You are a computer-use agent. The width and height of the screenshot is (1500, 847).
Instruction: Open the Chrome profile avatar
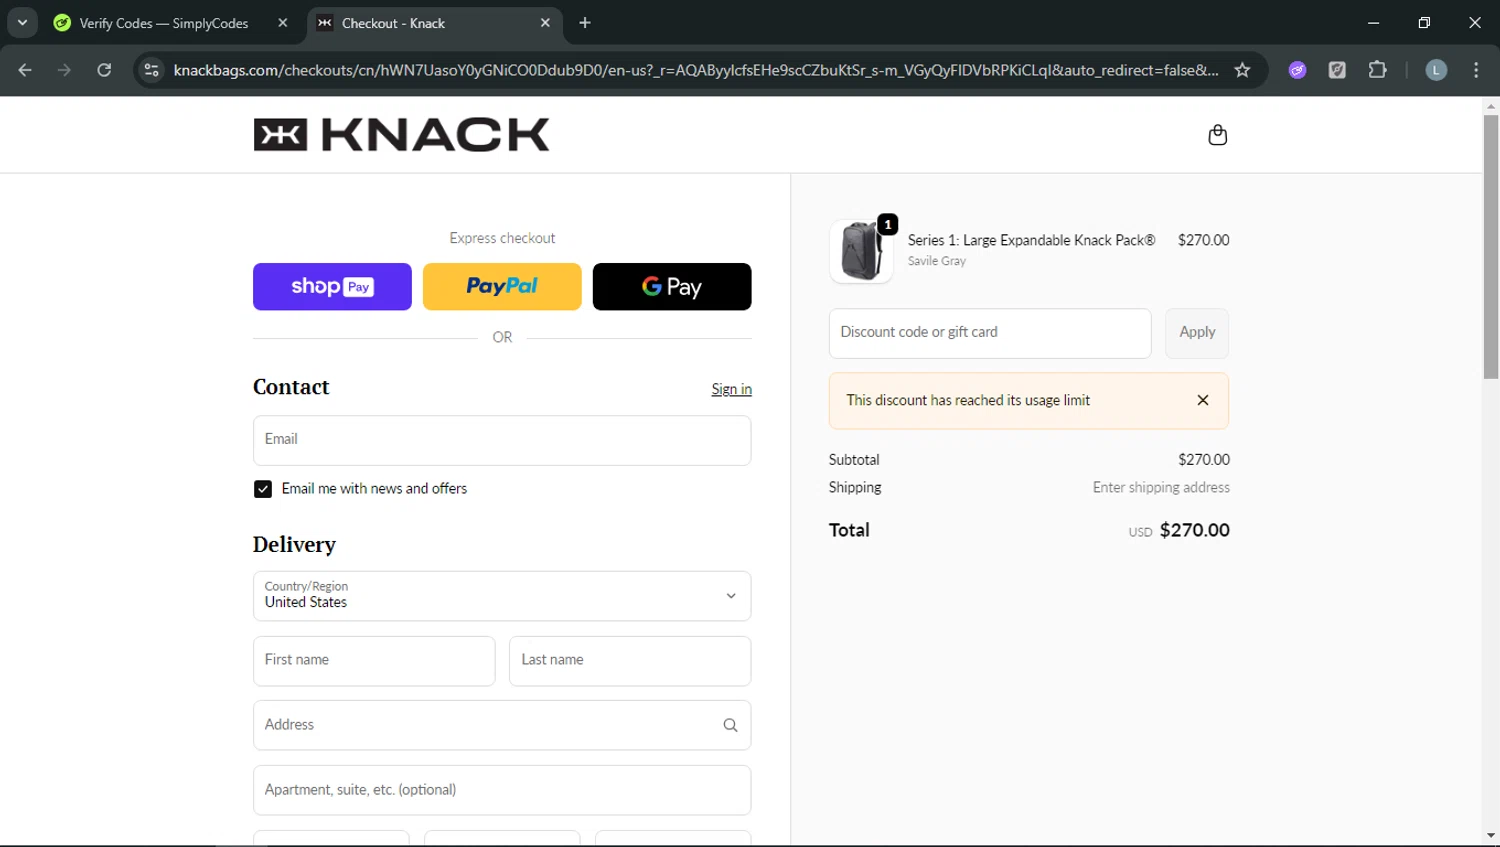pos(1436,70)
